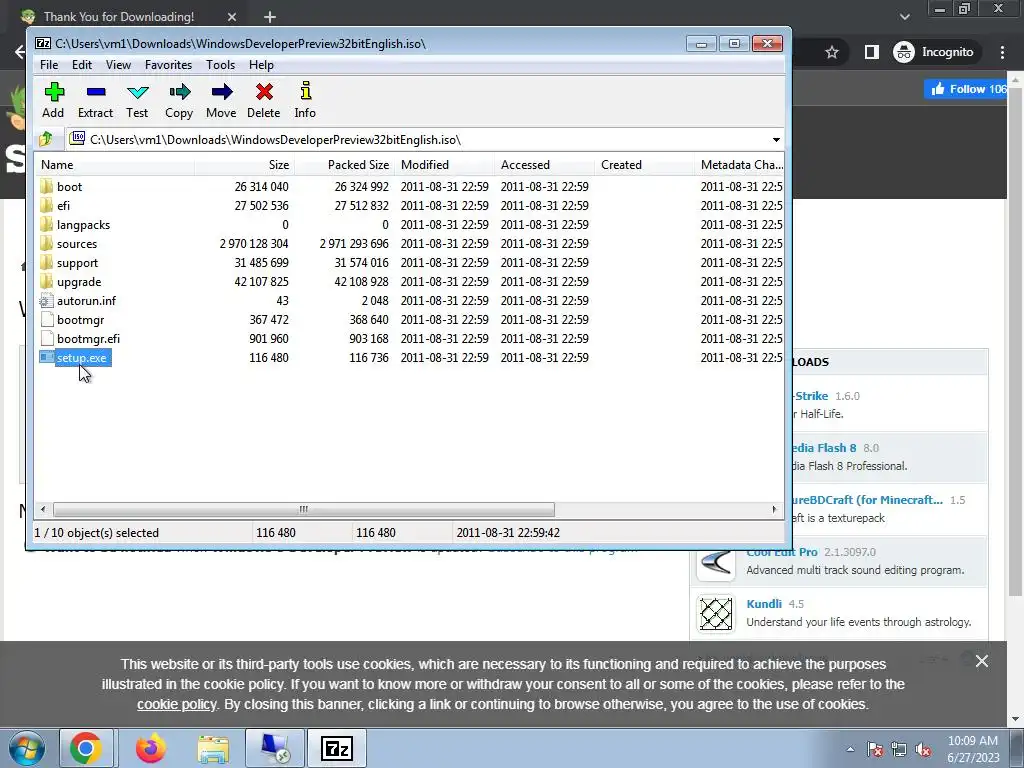
Task: Click the network tray icon
Action: (899, 750)
